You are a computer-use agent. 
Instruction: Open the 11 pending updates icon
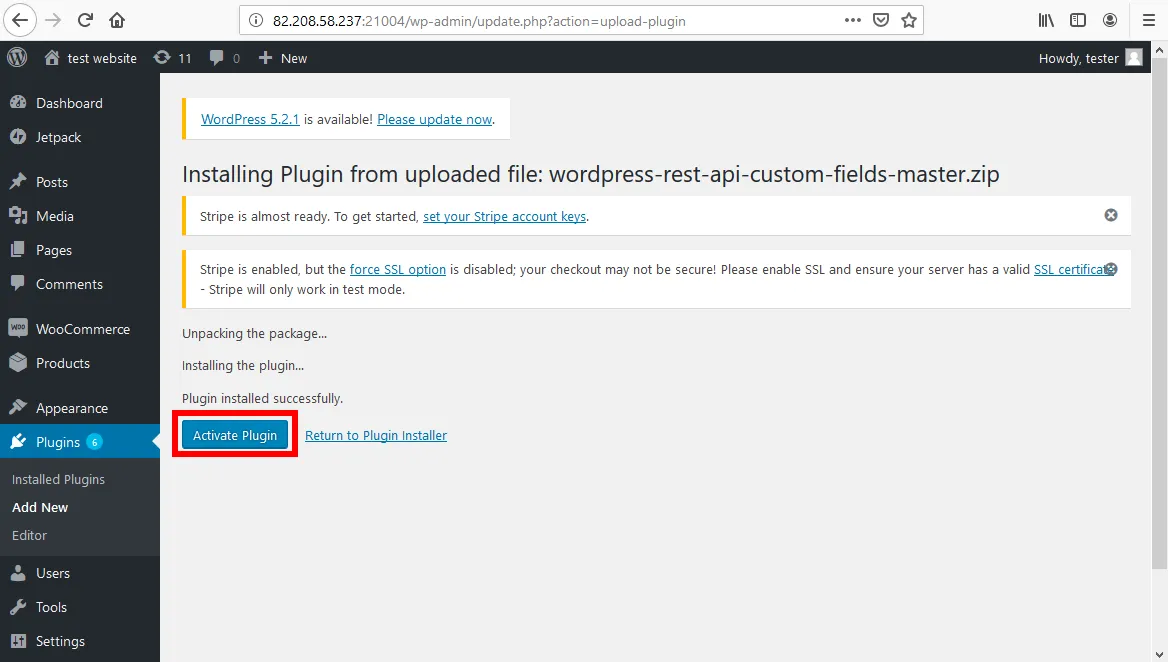click(x=172, y=58)
